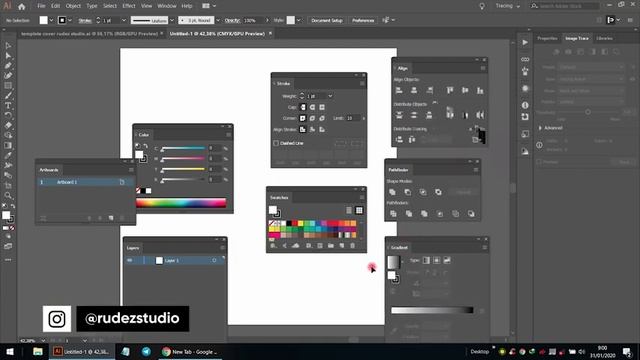This screenshot has width=640, height=360.
Task: Hide Layer 1 with eye icon
Action: [x=129, y=260]
